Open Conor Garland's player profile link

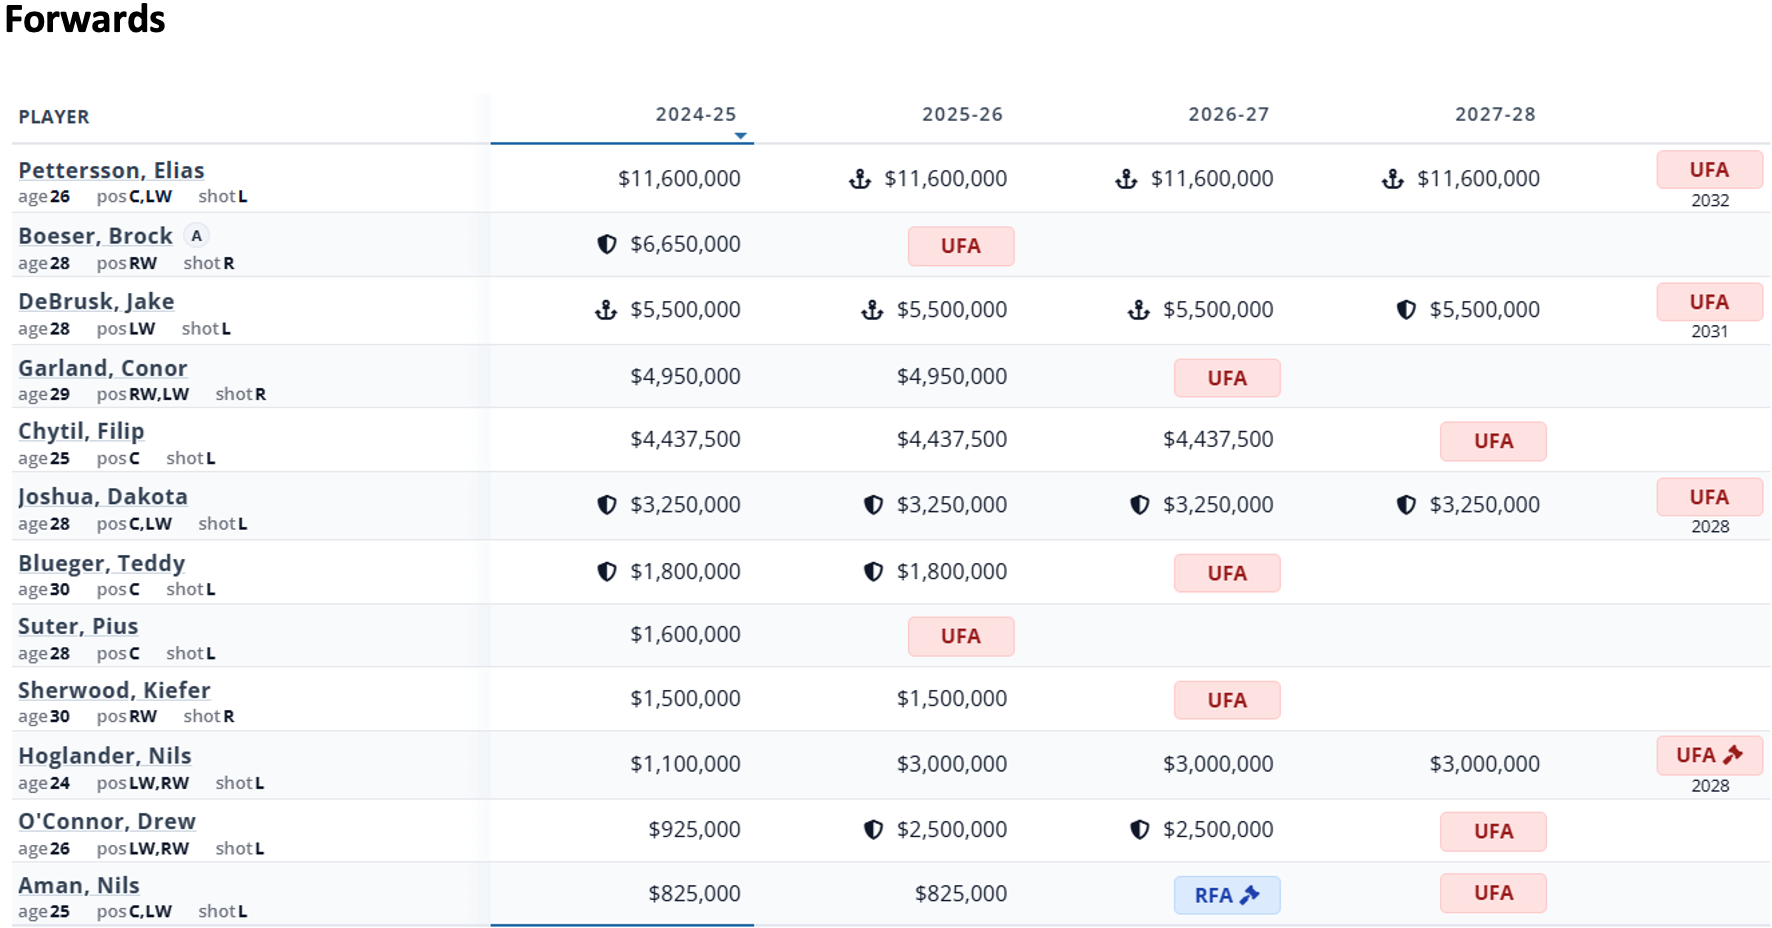point(102,368)
